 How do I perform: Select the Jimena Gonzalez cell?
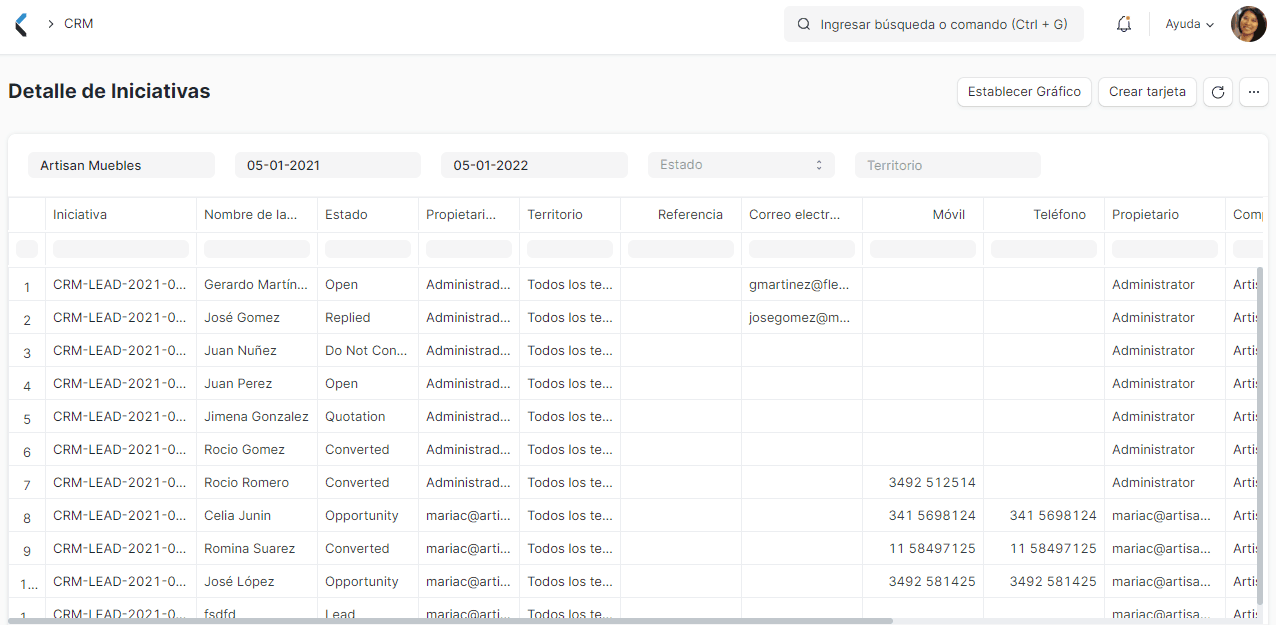[257, 417]
